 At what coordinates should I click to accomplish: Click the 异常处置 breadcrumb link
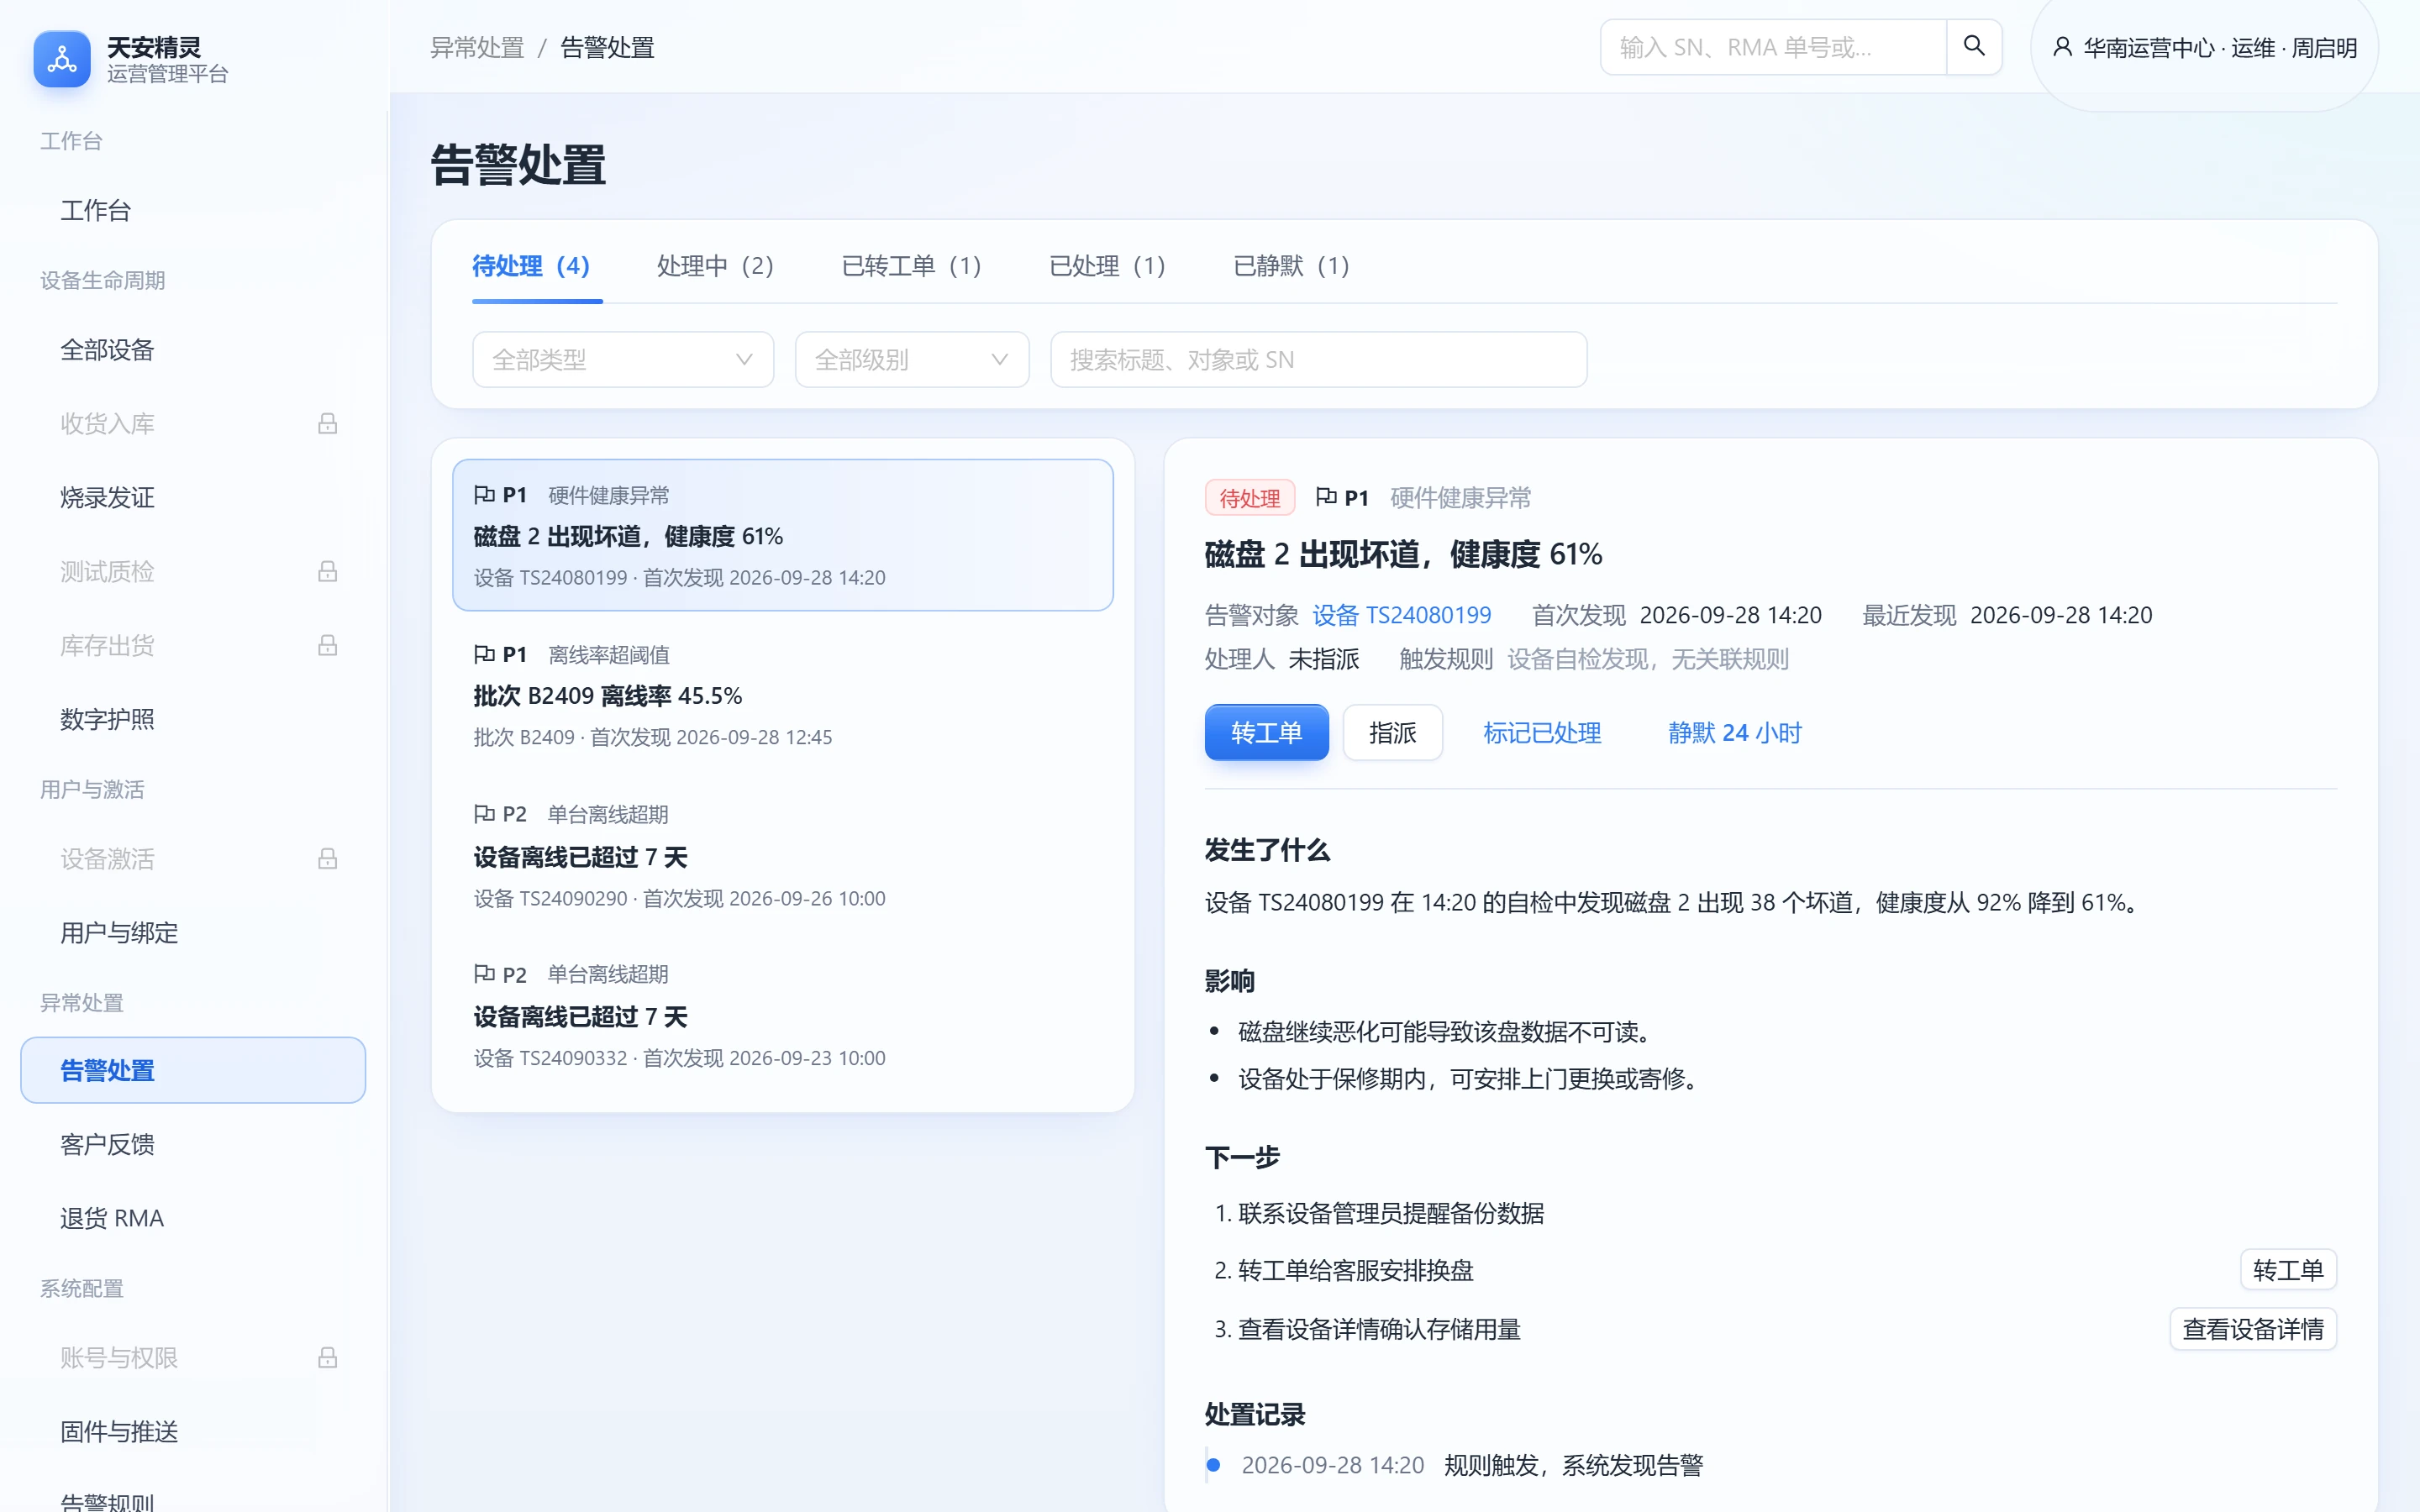(477, 47)
